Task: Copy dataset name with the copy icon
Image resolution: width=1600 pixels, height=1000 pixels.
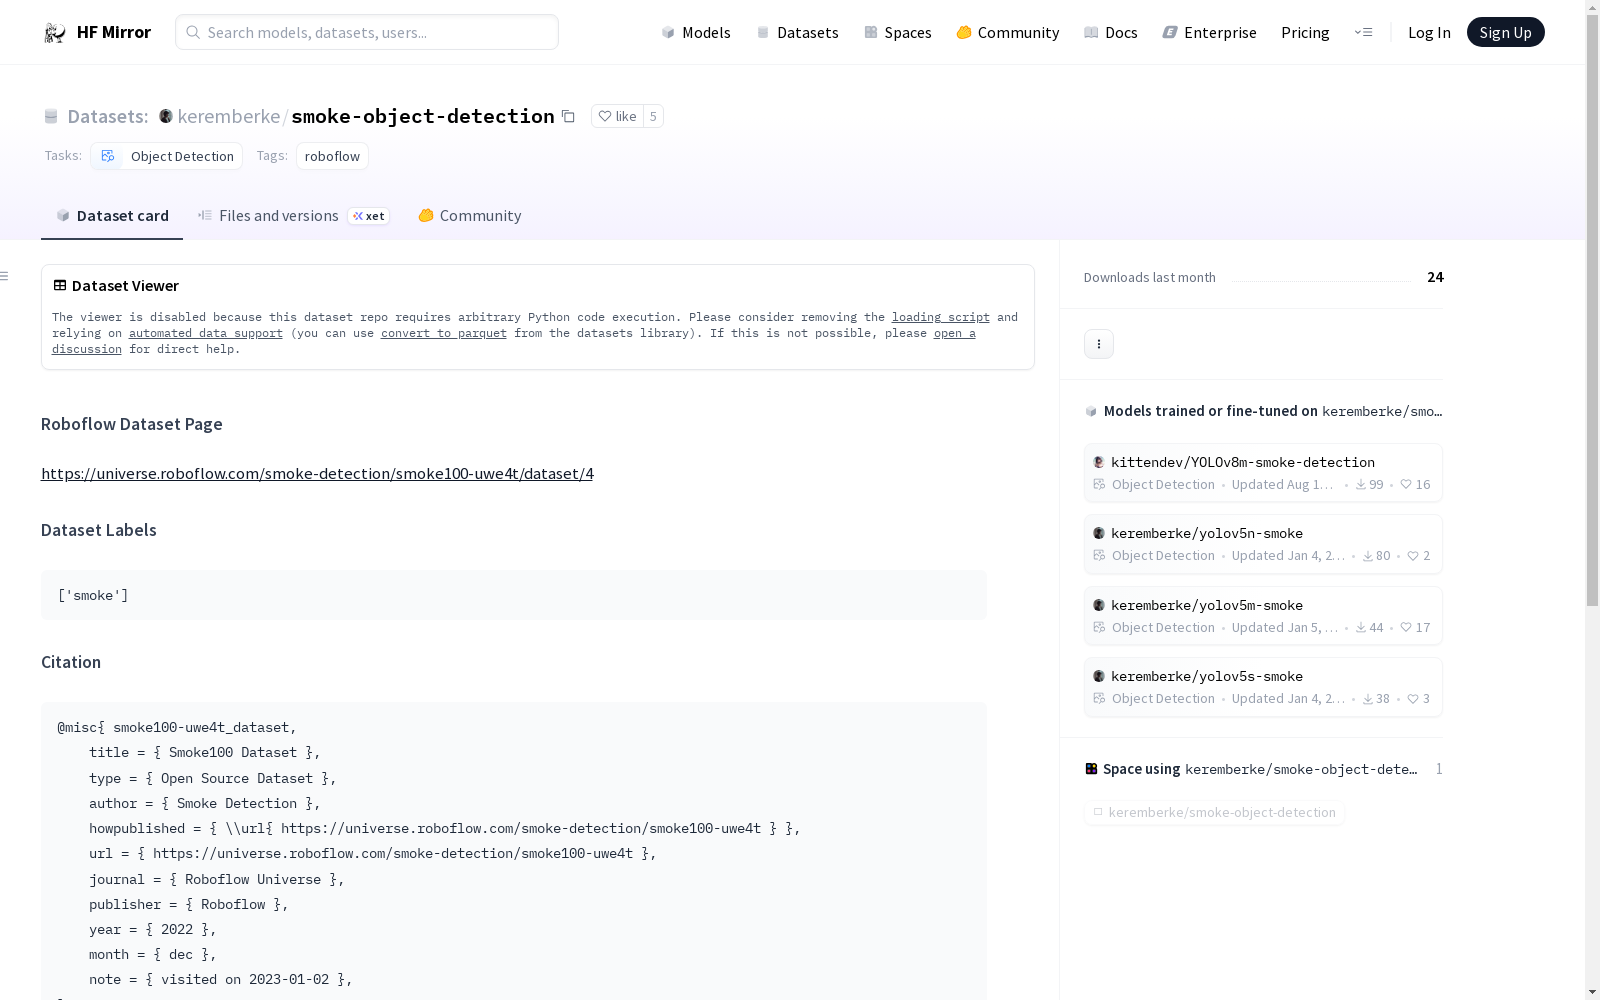Action: point(568,116)
